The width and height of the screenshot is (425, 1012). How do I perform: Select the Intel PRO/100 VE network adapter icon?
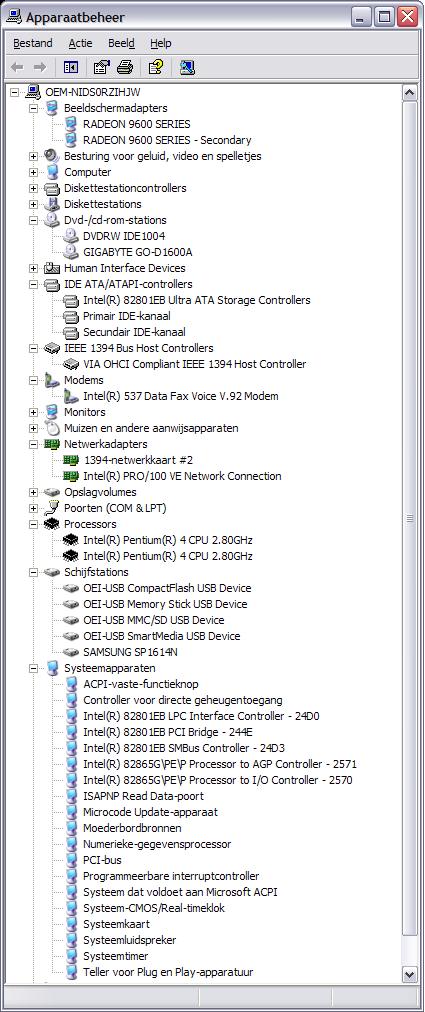(x=71, y=476)
